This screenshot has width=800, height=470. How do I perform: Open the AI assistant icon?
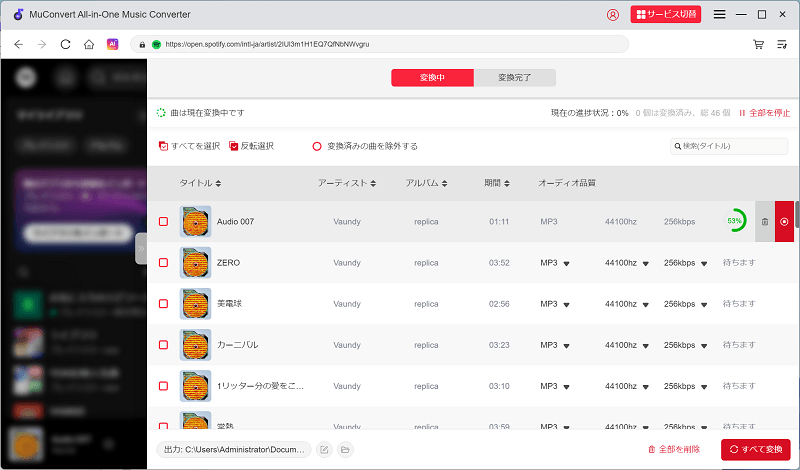coord(112,44)
